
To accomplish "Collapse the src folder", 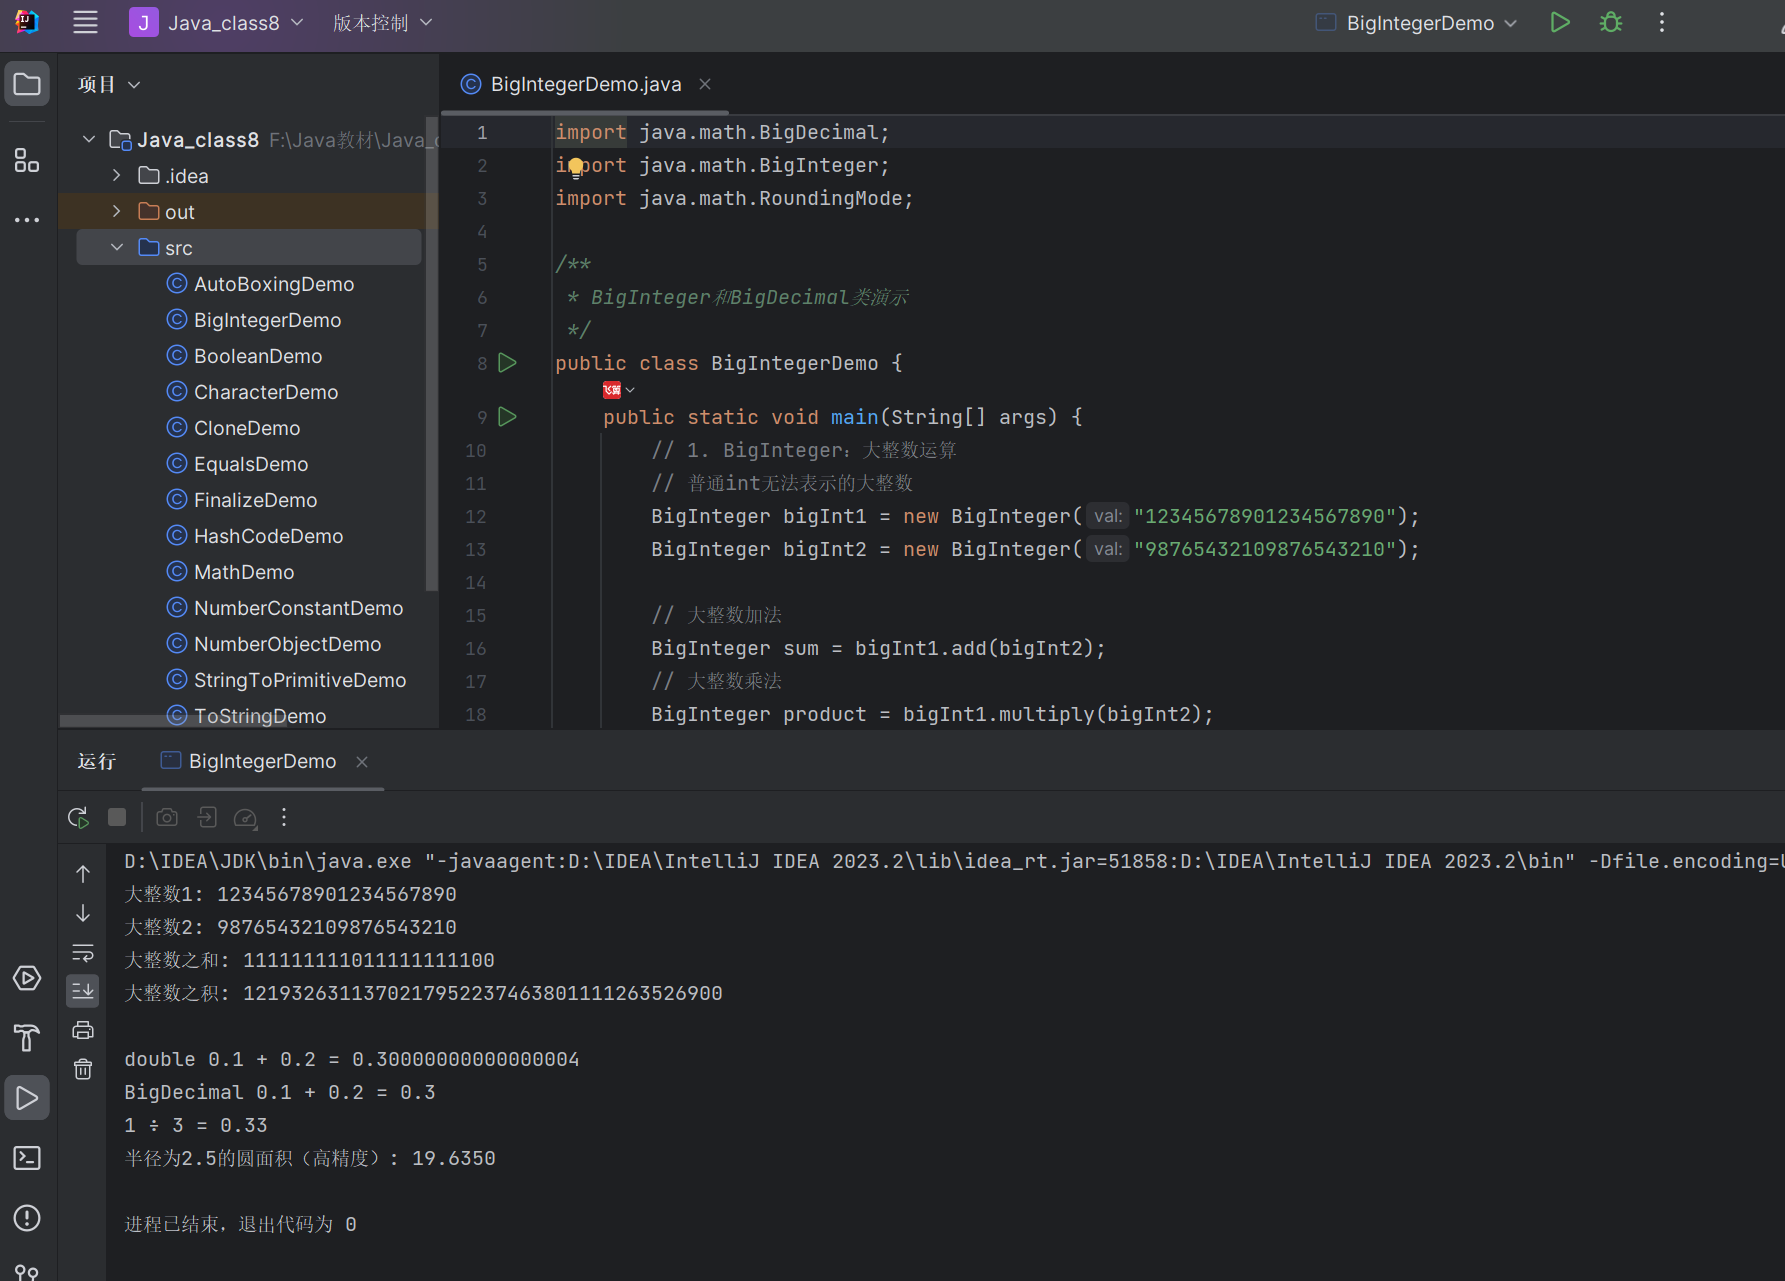I will pyautogui.click(x=117, y=248).
